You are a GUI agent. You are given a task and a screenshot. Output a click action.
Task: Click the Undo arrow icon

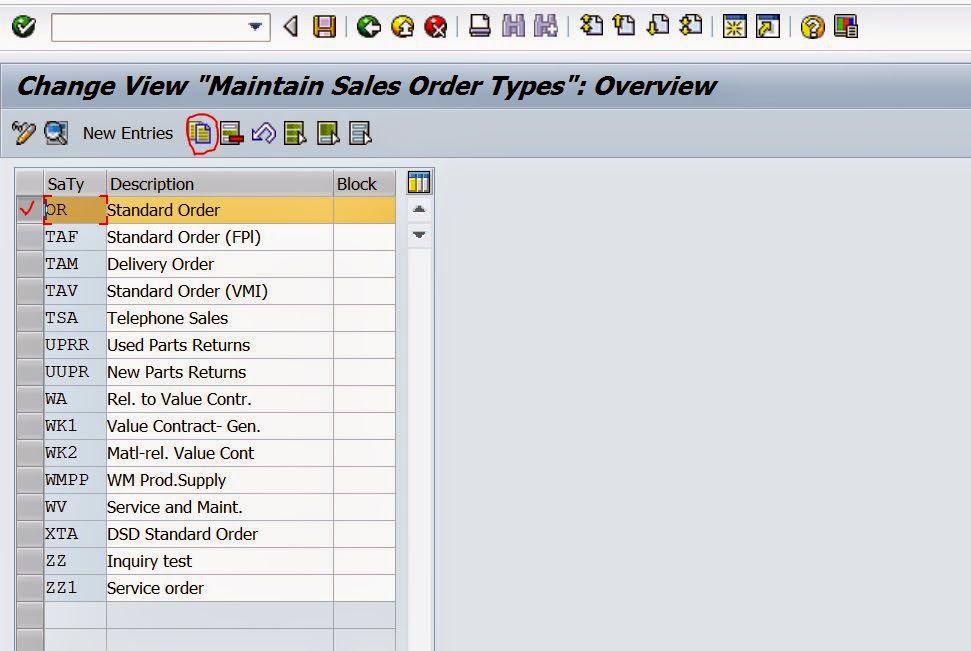coord(262,133)
